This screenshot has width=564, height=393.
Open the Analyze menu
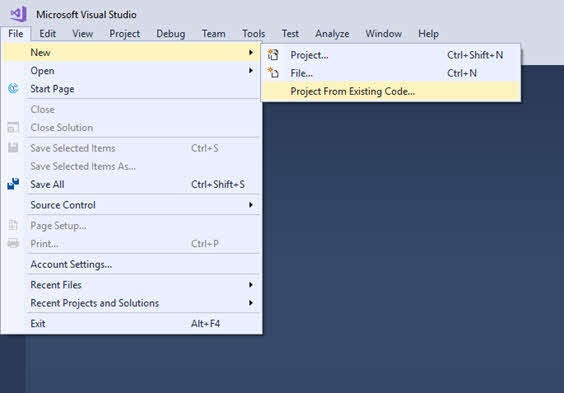[x=332, y=33]
